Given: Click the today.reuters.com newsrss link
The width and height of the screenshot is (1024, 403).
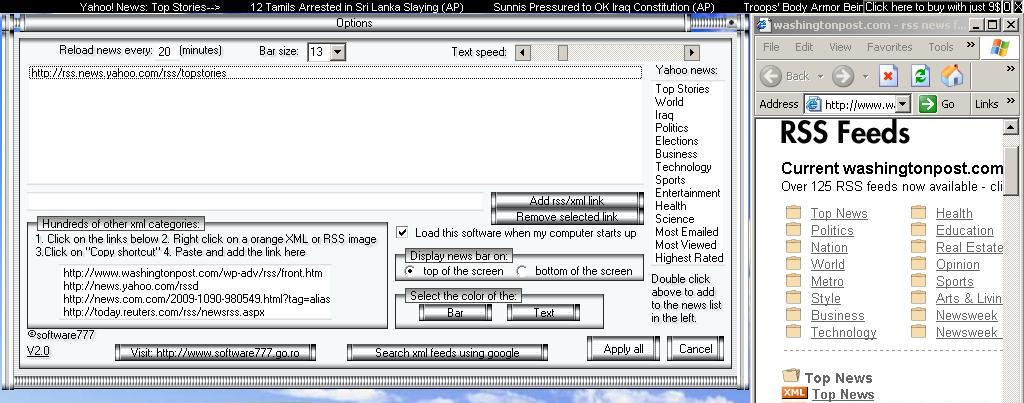Looking at the screenshot, I should [164, 312].
